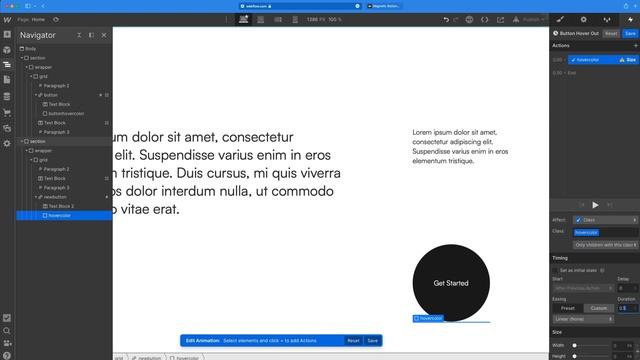
Task: Select the highlighted hovercolor tree item
Action: pos(64,216)
